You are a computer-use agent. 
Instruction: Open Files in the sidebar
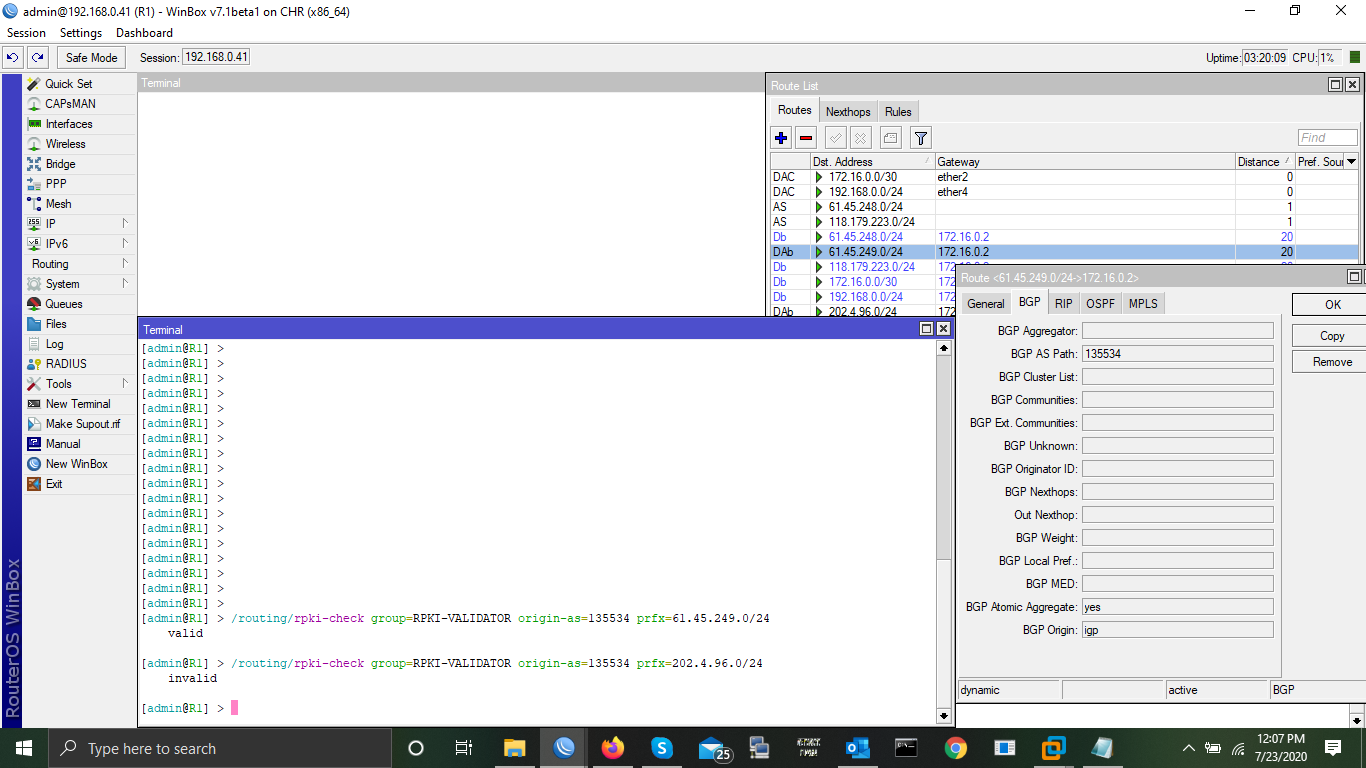pyautogui.click(x=56, y=324)
